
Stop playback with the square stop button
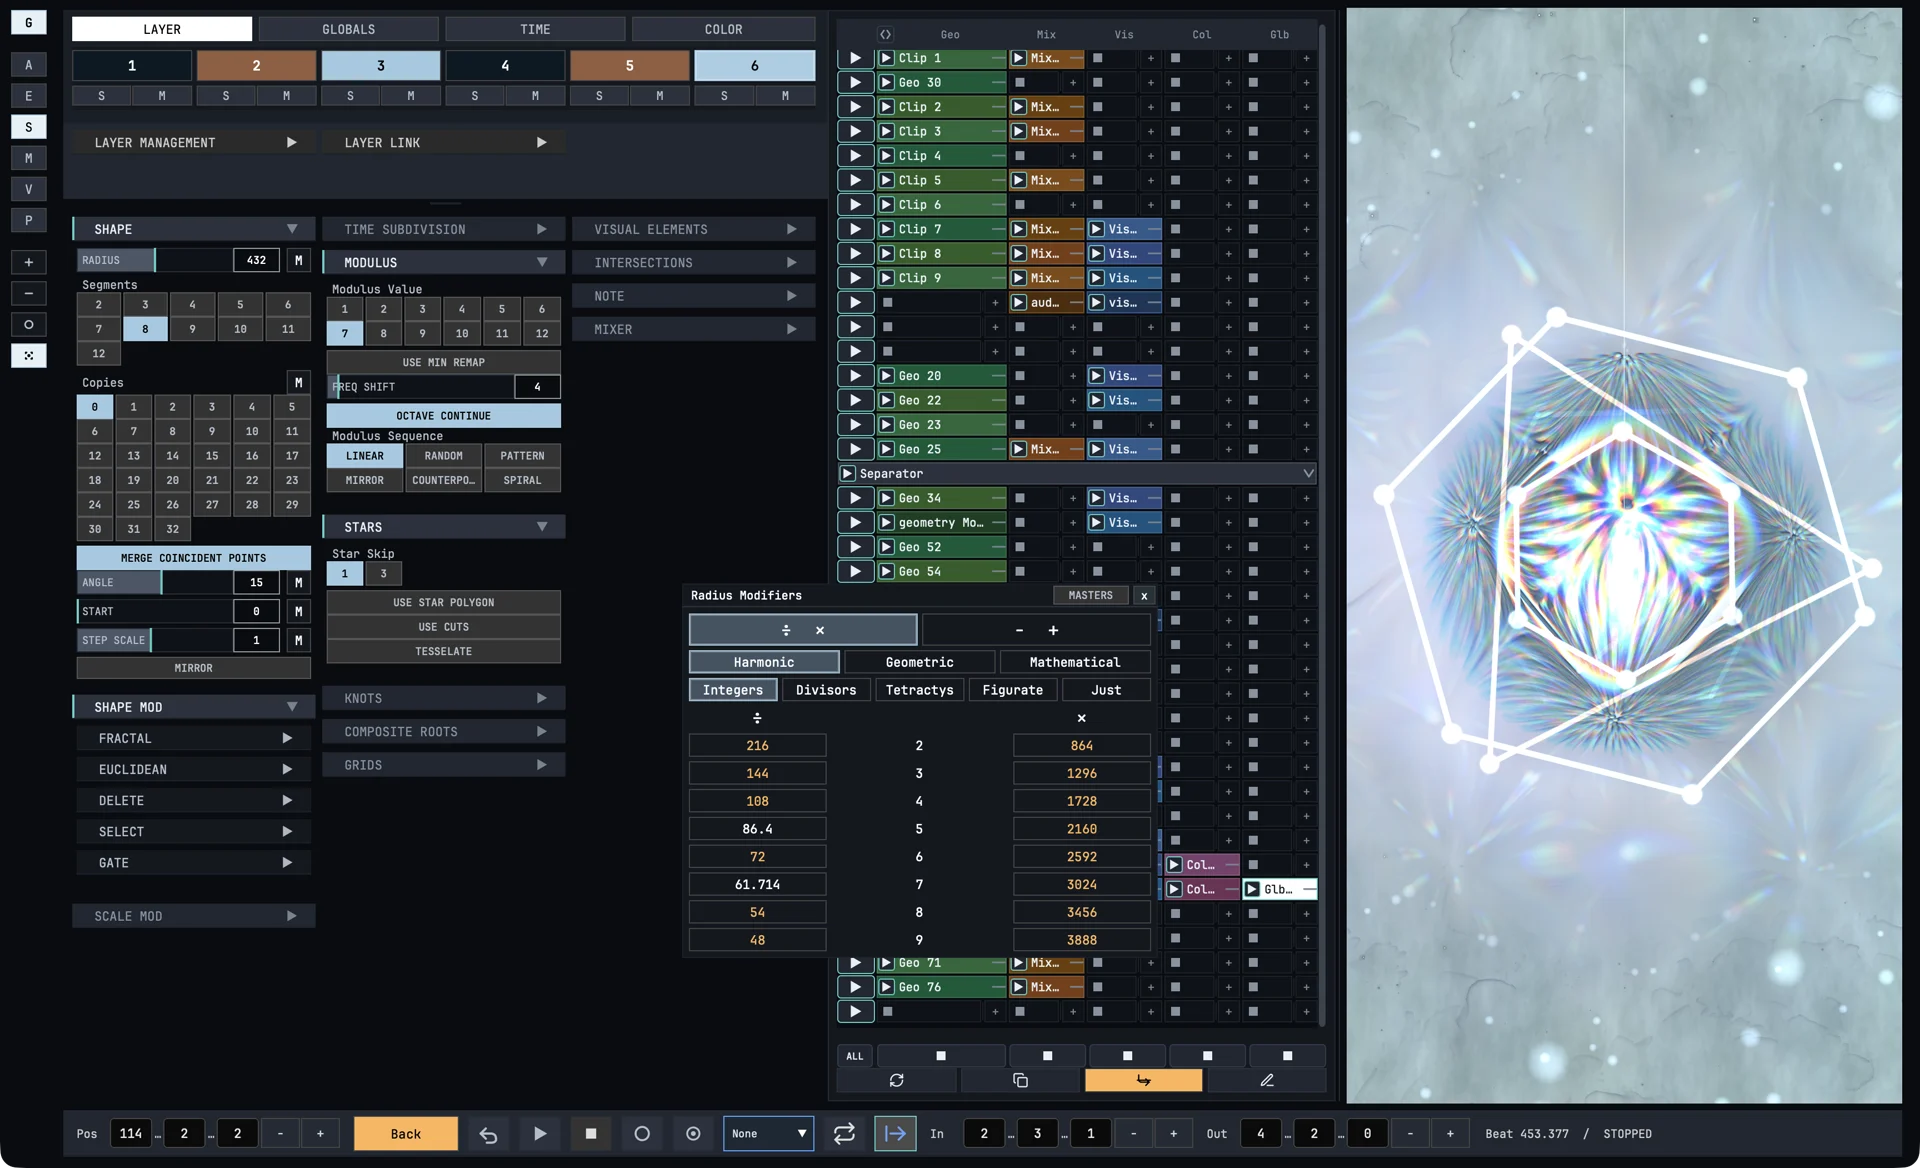591,1133
